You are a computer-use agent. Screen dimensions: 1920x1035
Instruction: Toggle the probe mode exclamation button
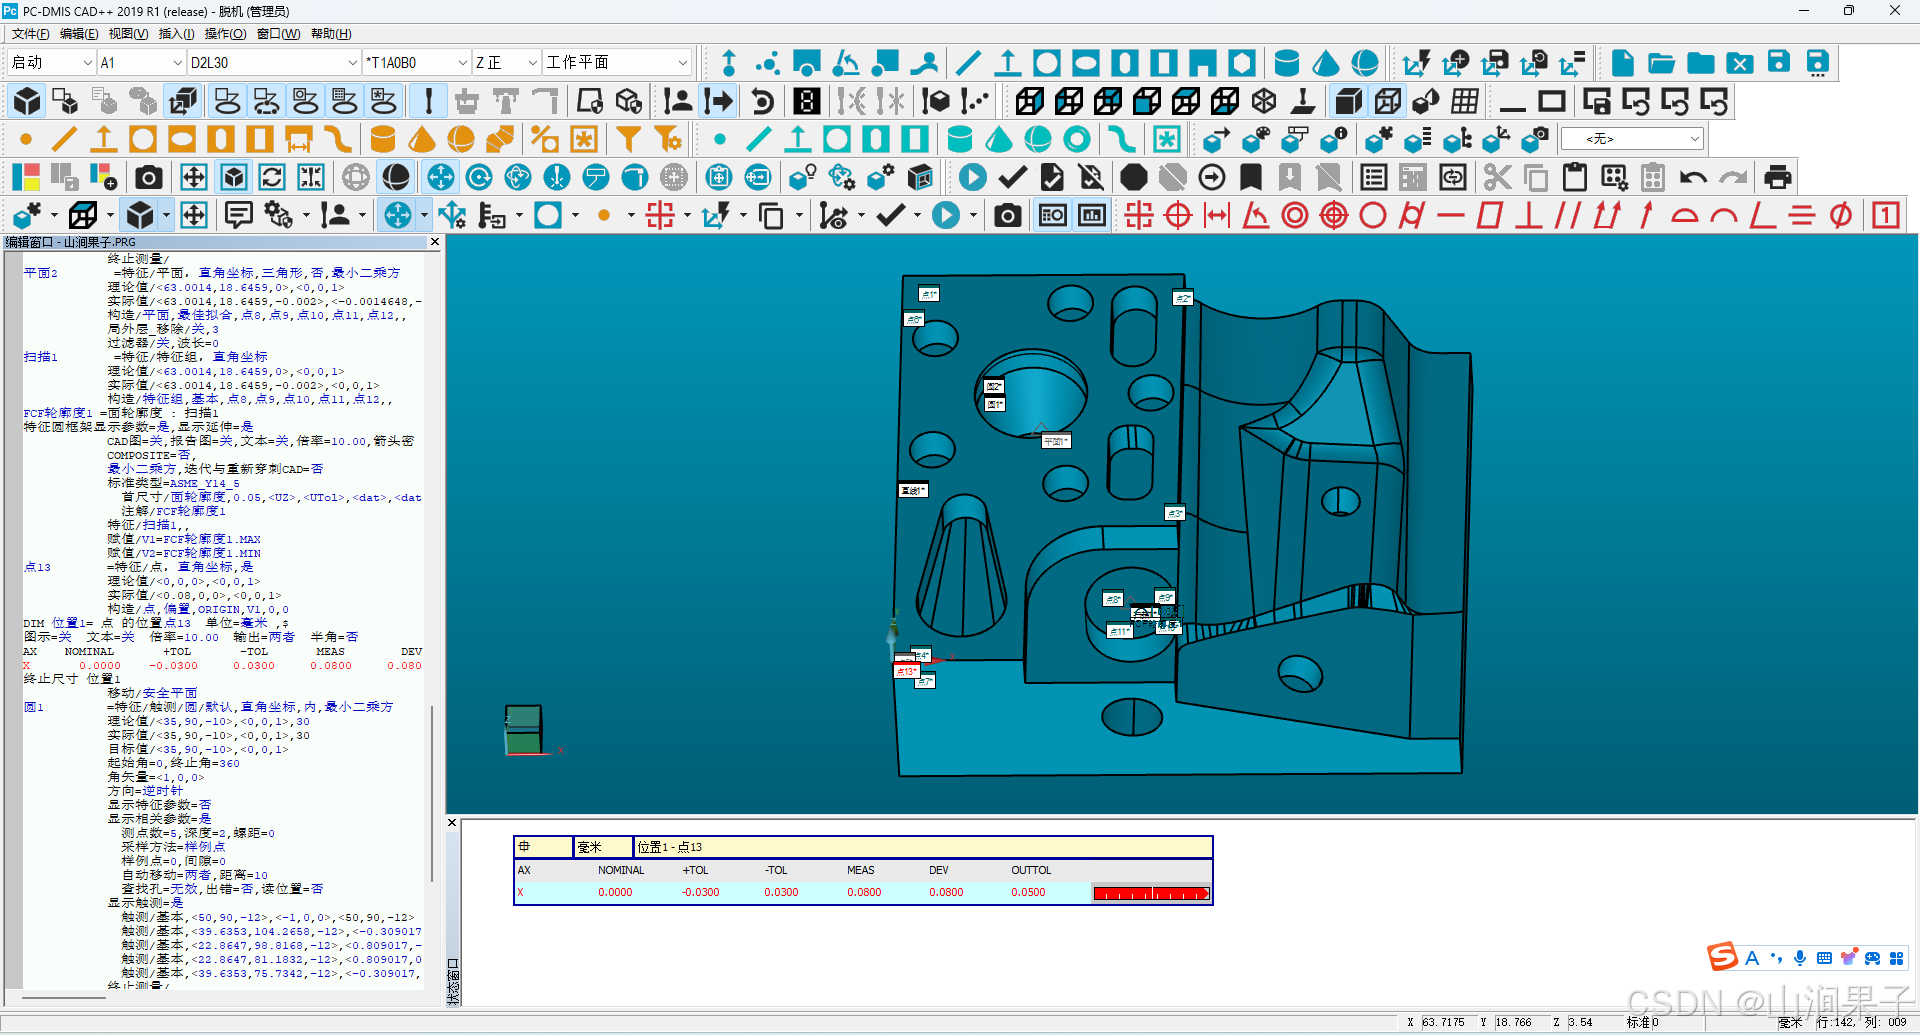(x=429, y=101)
